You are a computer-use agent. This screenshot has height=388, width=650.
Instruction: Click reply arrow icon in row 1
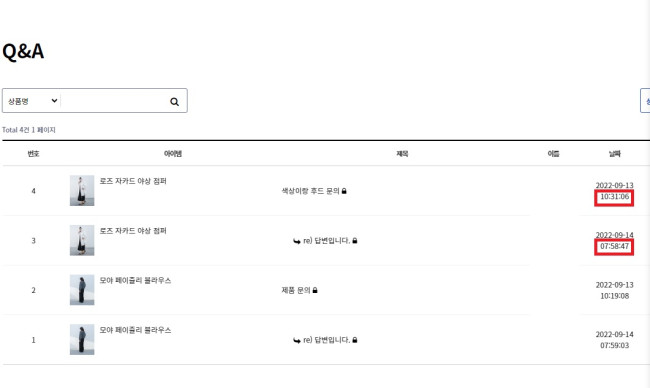click(x=297, y=340)
